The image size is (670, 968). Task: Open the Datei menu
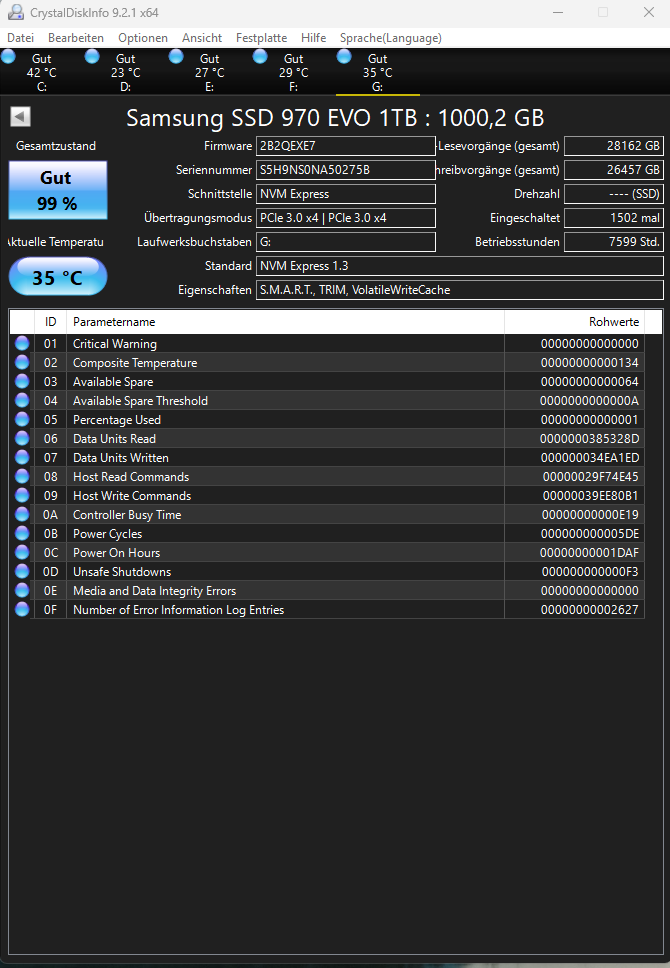[x=20, y=38]
